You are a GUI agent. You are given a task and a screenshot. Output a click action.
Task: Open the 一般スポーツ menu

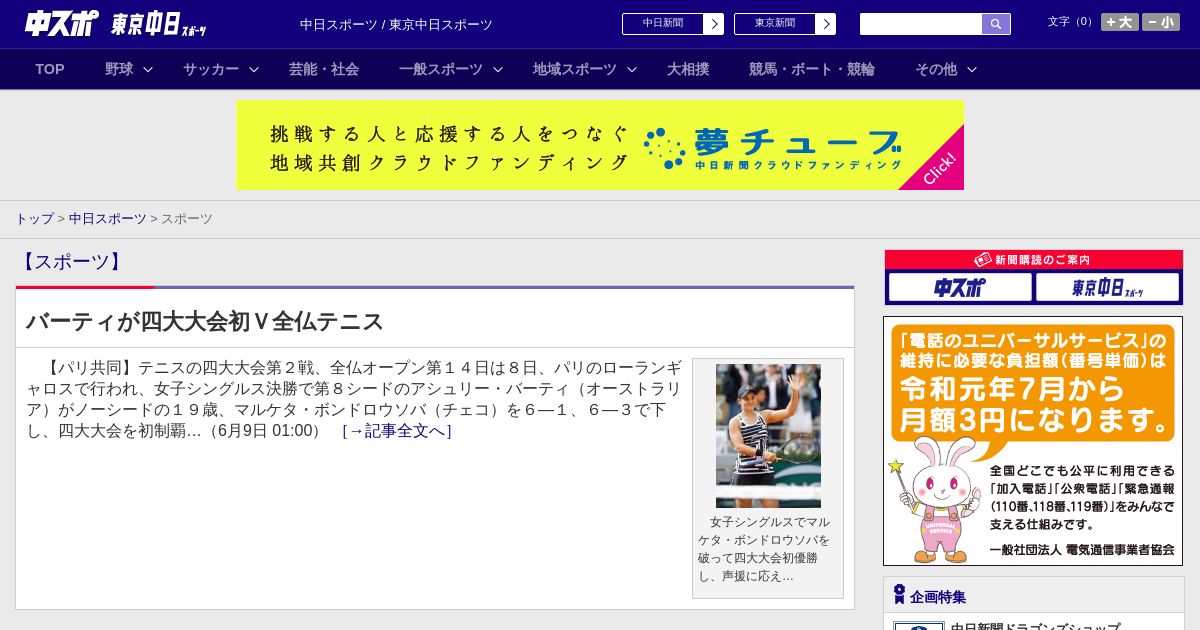441,69
